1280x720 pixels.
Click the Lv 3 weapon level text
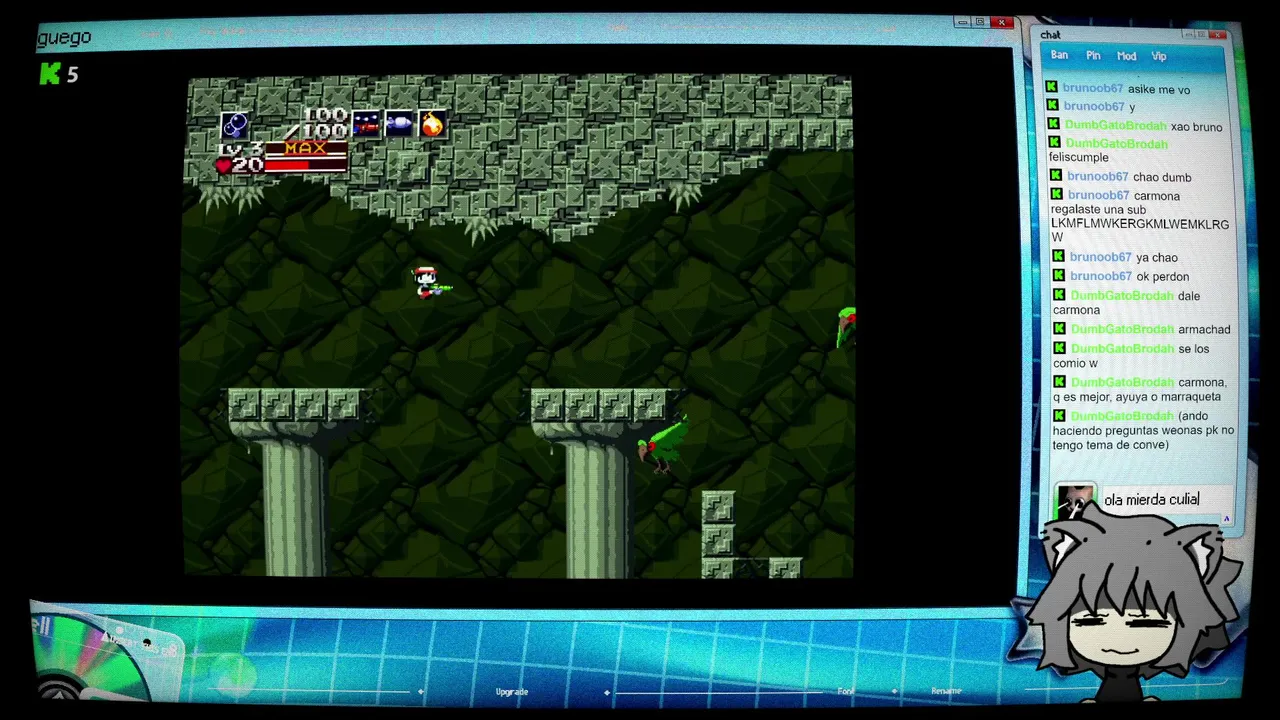[x=239, y=149]
